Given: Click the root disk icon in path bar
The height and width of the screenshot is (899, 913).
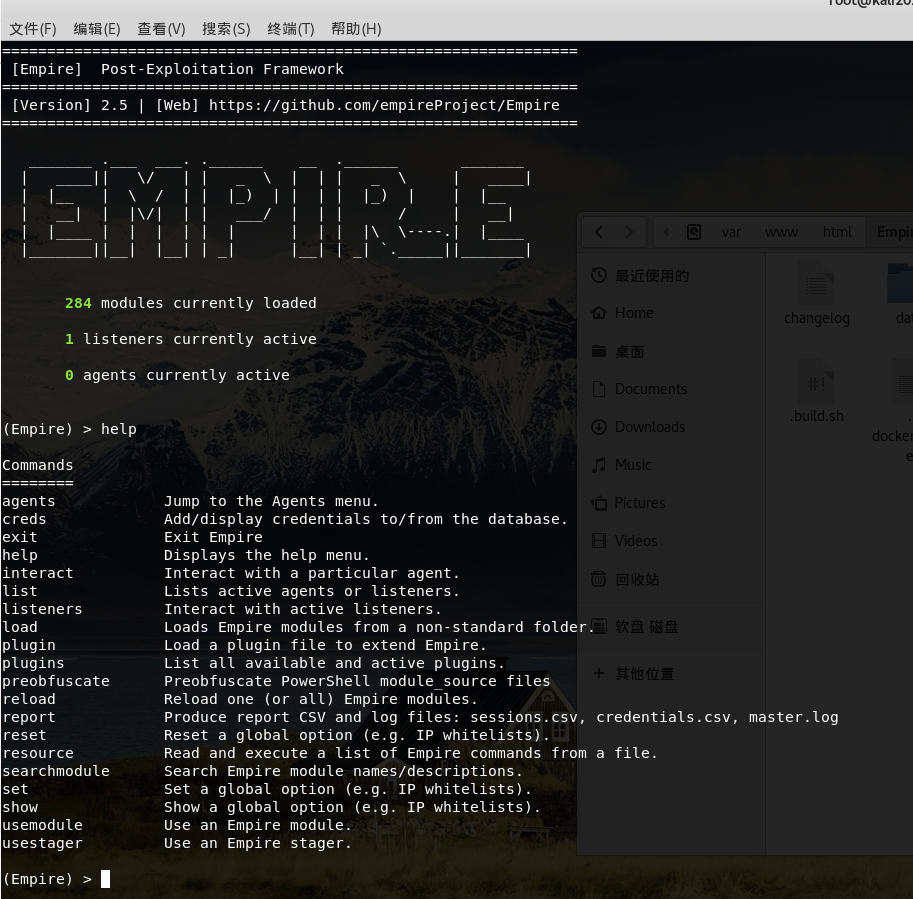Looking at the screenshot, I should coord(694,232).
